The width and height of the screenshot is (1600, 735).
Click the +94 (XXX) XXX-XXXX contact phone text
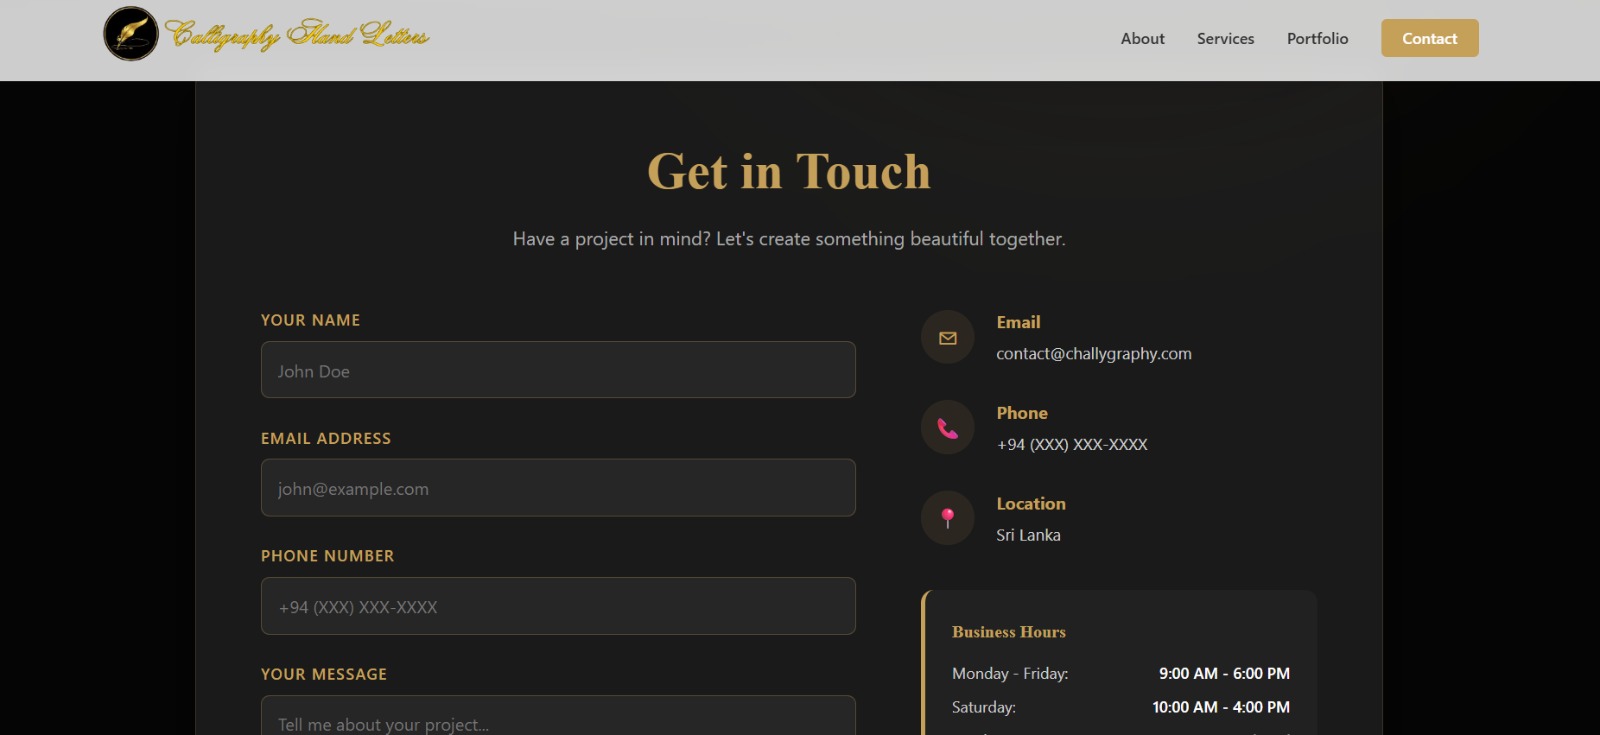(1072, 445)
